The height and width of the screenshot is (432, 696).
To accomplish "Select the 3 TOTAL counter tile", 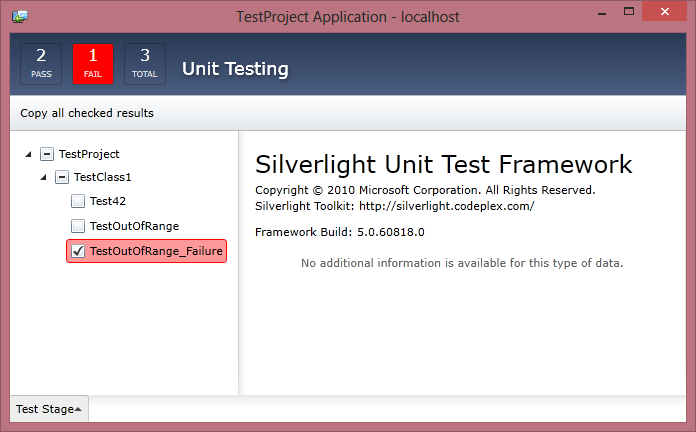I will point(145,64).
